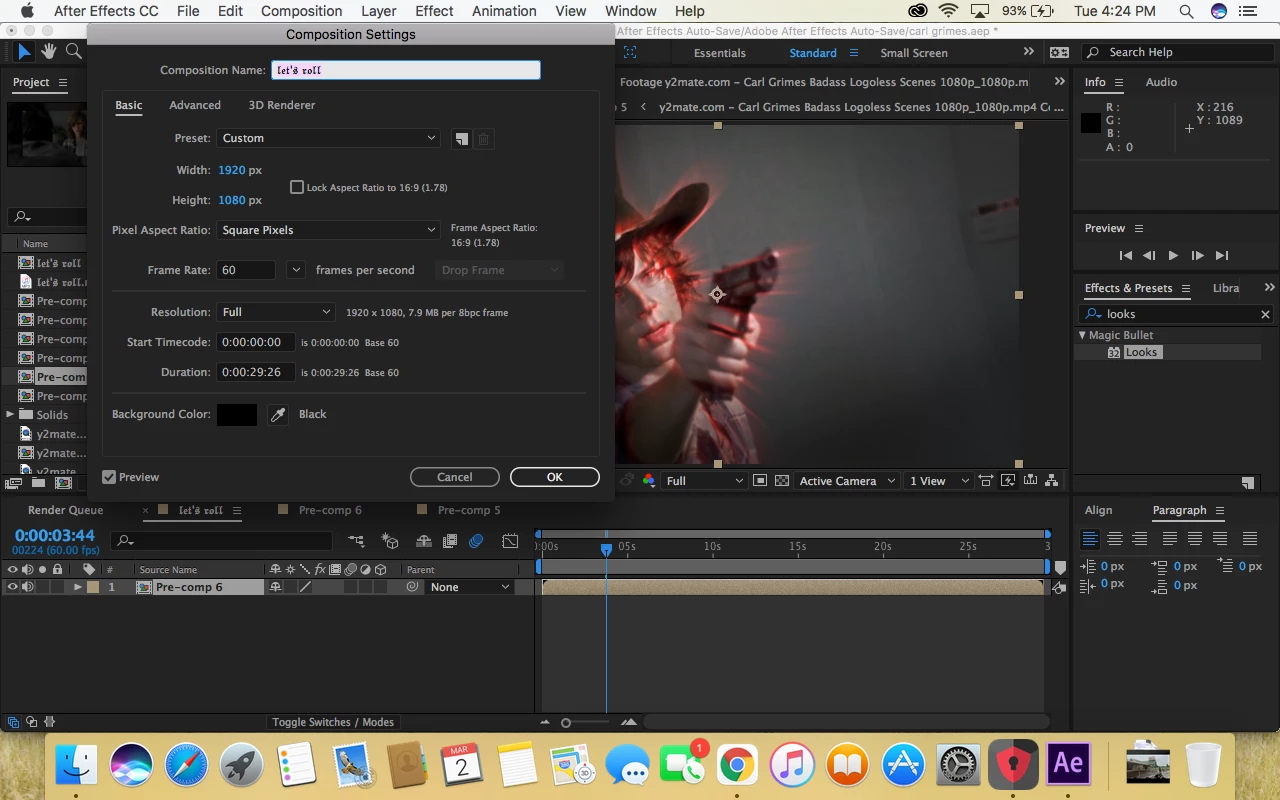
Task: Click the black Background Color swatch
Action: (x=237, y=414)
